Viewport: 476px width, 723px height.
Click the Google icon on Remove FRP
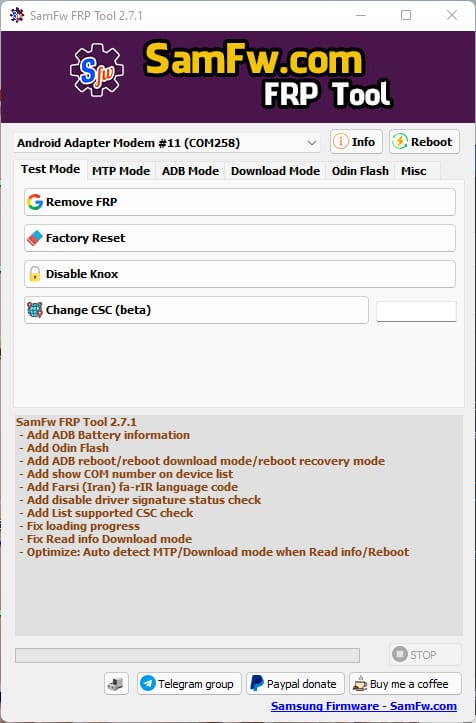(x=35, y=202)
